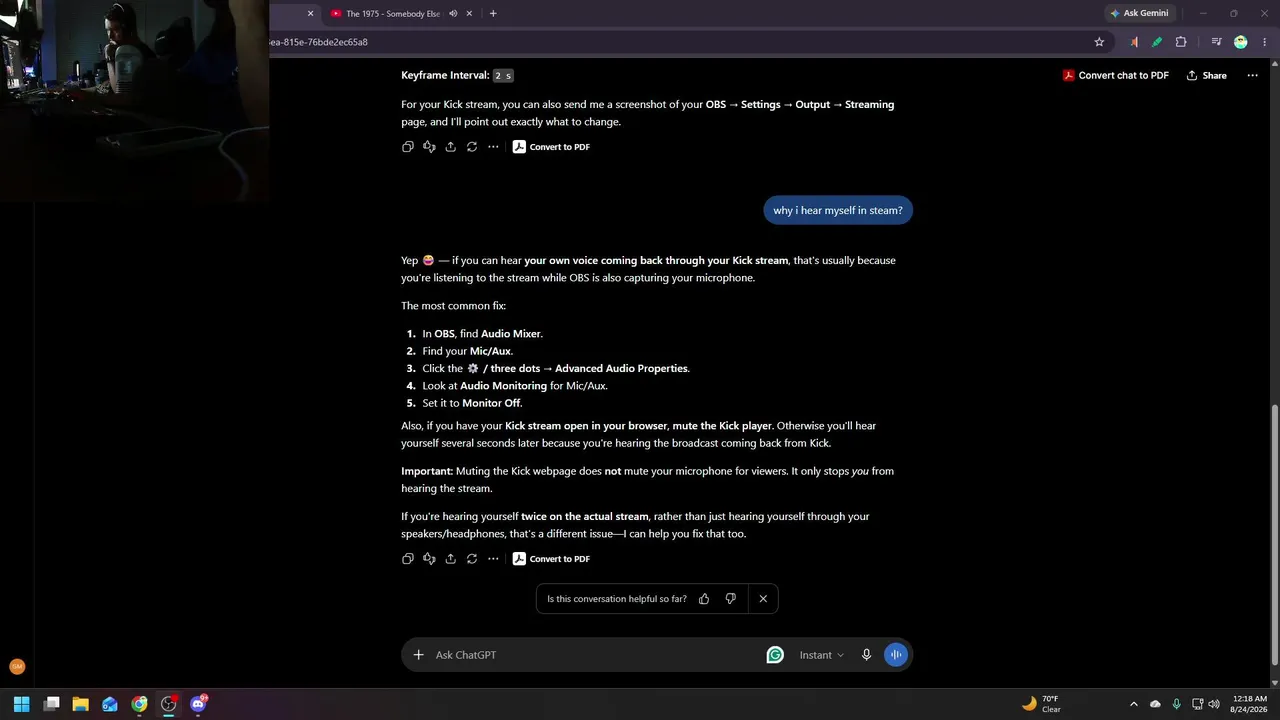Share this ChatGPT conversation
Screen dimensions: 1280x720
(x=1207, y=75)
